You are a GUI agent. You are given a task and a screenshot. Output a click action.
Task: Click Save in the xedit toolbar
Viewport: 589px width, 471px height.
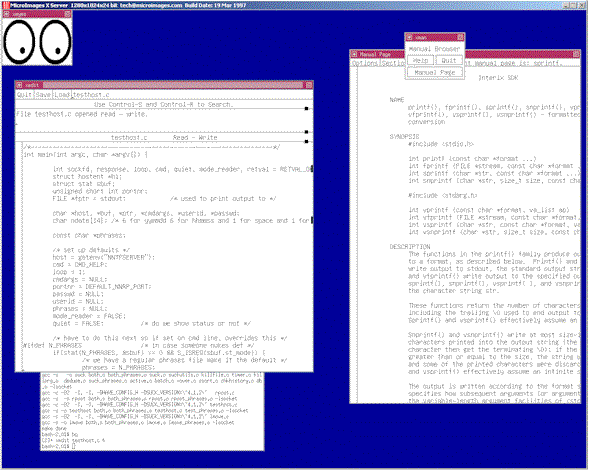click(43, 95)
